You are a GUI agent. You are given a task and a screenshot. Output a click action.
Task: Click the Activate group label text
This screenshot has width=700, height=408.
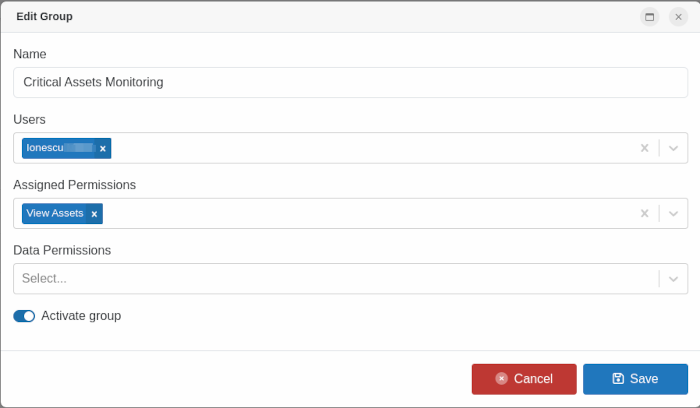click(x=81, y=316)
